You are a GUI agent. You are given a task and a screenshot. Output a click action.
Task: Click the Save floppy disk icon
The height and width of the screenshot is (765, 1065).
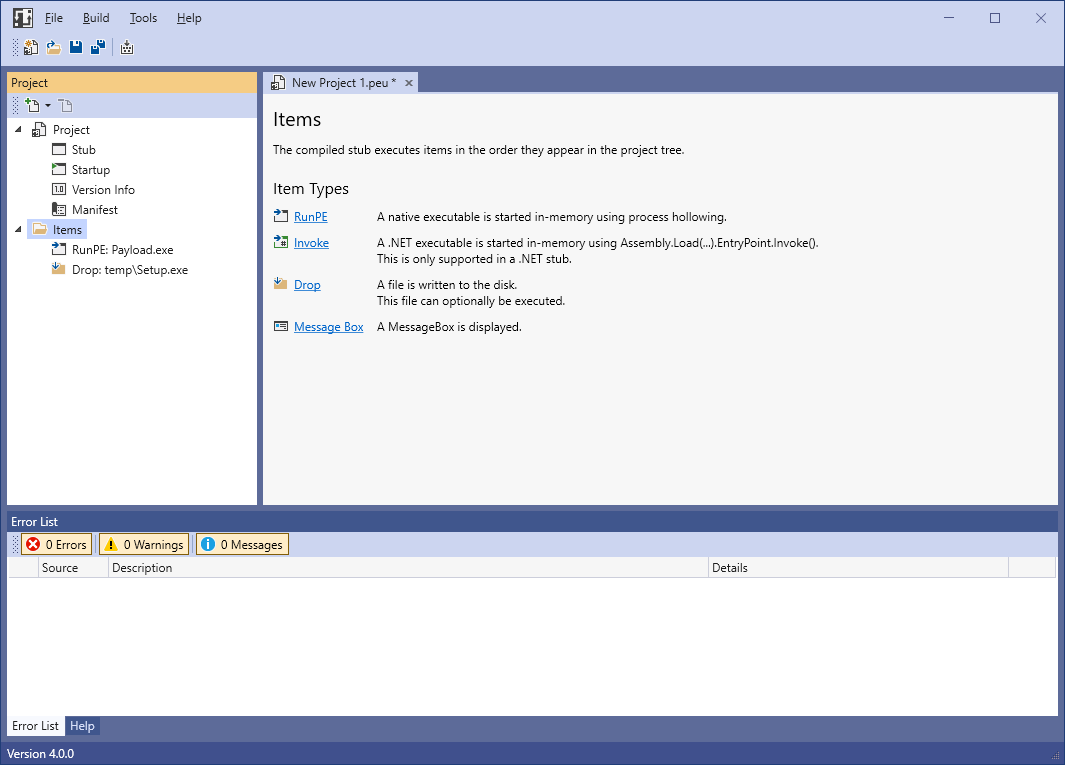point(76,47)
